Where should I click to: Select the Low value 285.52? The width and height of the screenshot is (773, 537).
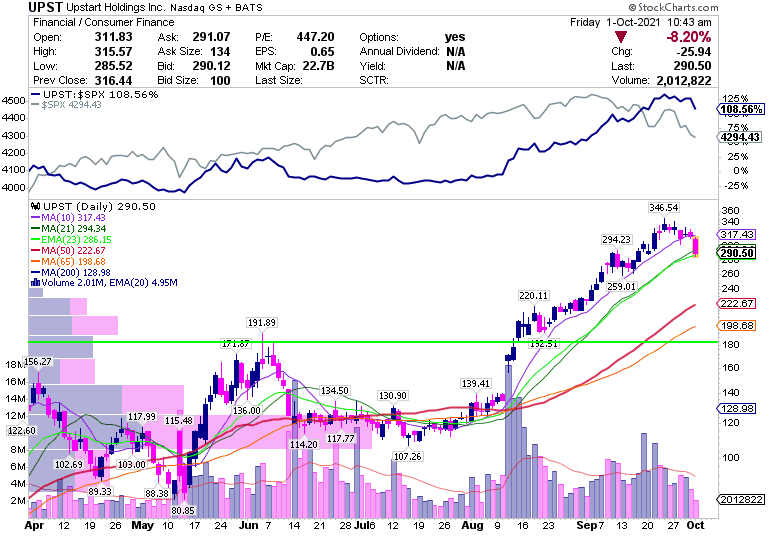113,66
